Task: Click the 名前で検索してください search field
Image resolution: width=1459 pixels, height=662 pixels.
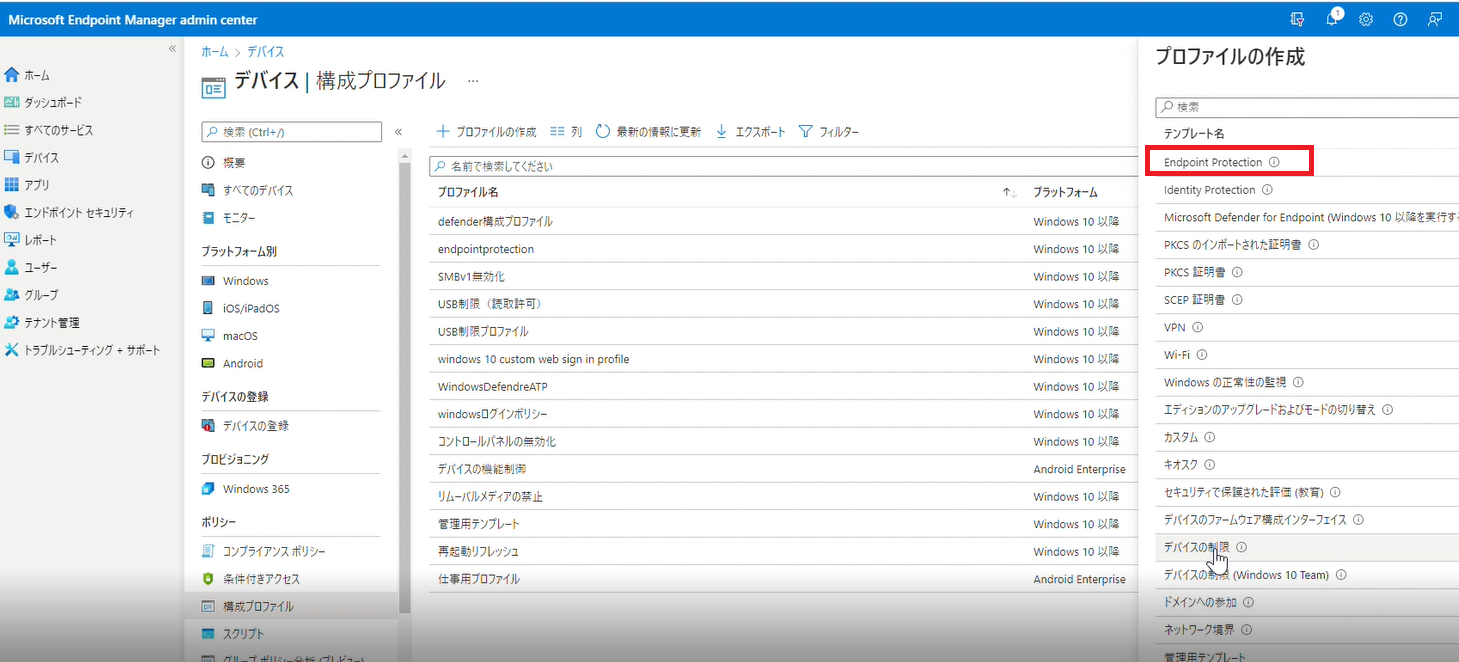Action: coord(783,166)
